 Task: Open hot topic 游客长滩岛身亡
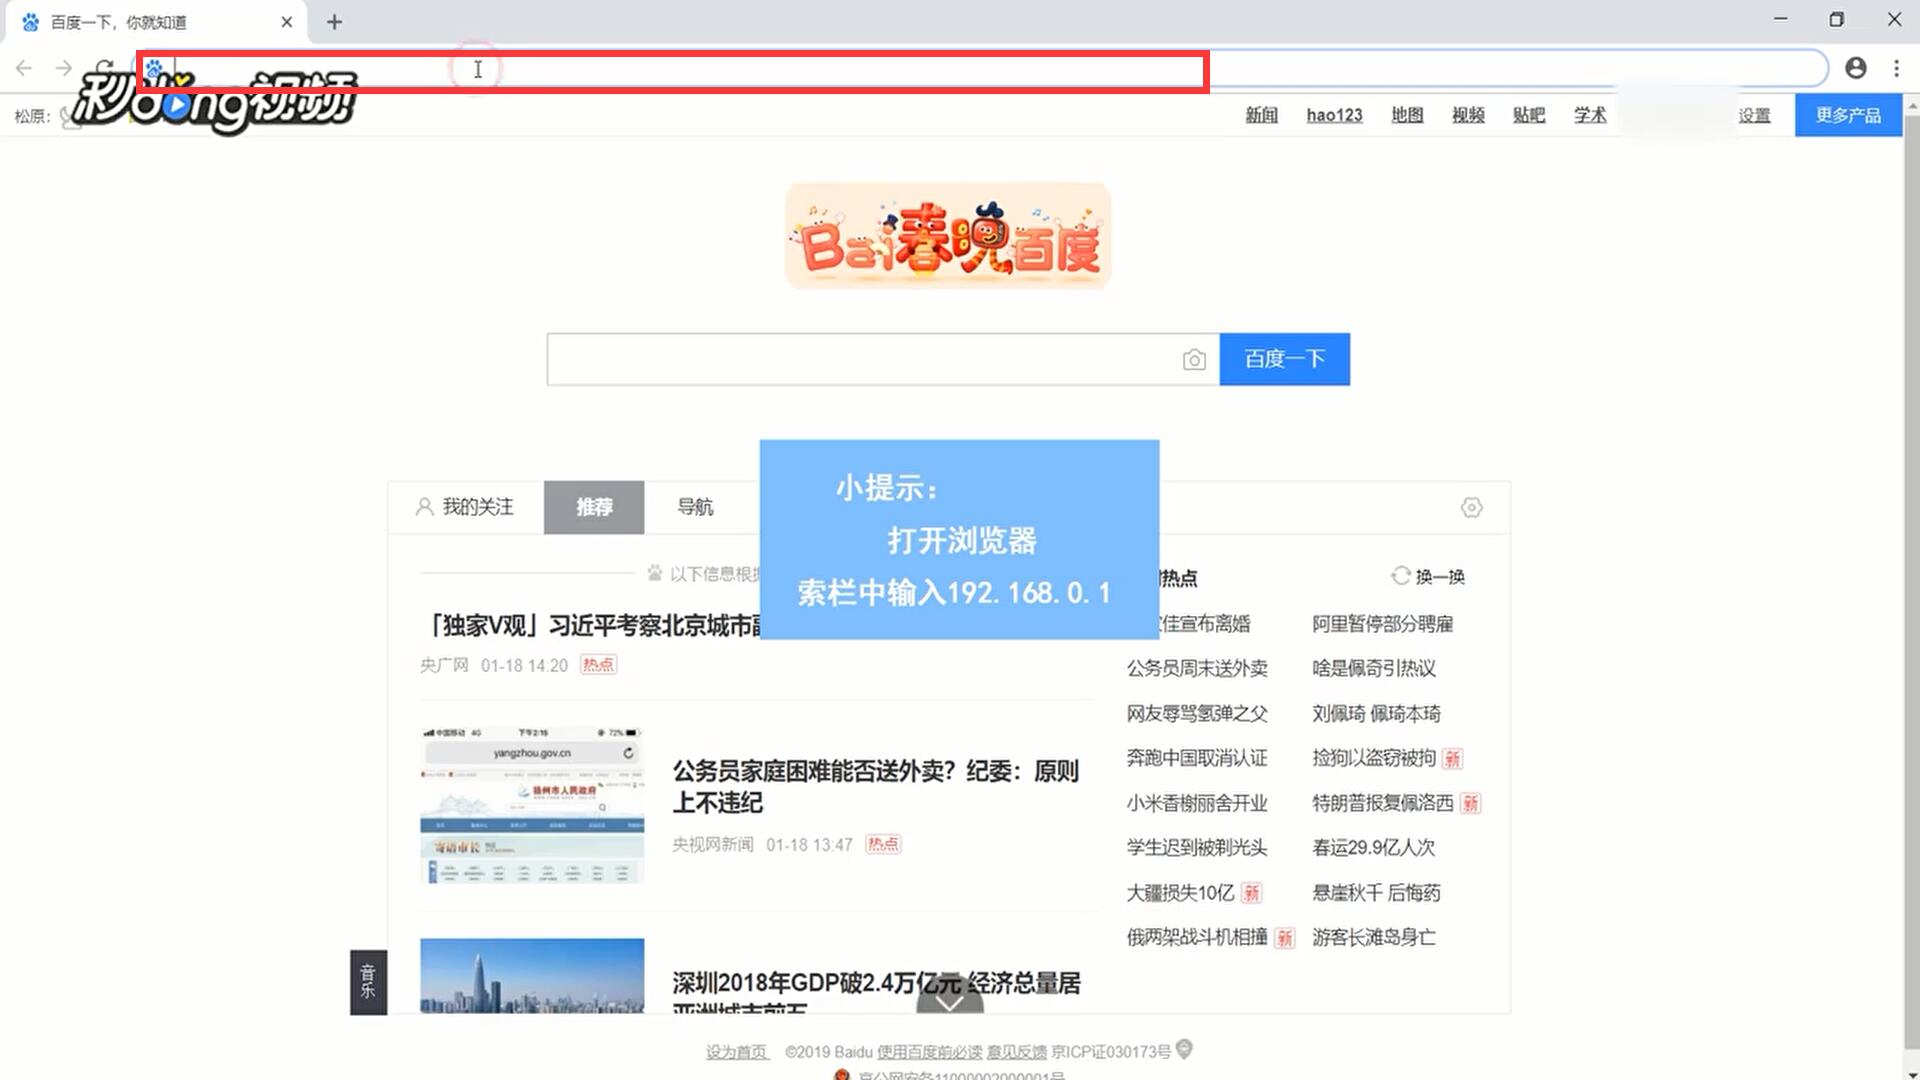[x=1373, y=937]
